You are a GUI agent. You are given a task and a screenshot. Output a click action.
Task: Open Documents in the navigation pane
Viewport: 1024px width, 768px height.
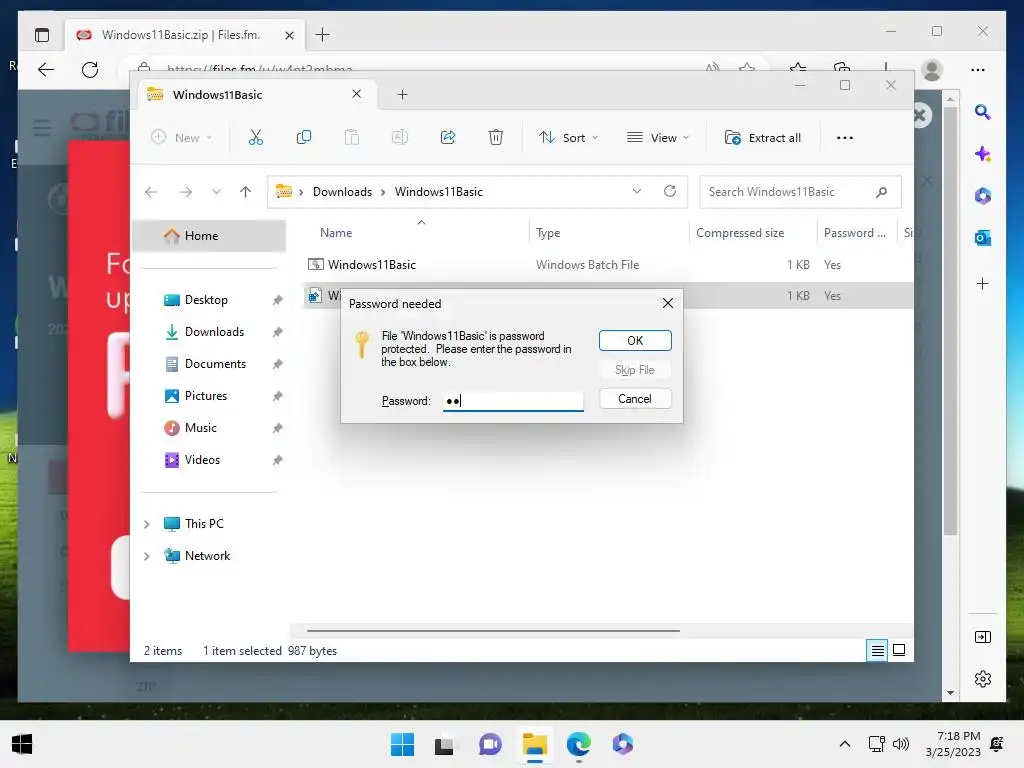click(216, 364)
